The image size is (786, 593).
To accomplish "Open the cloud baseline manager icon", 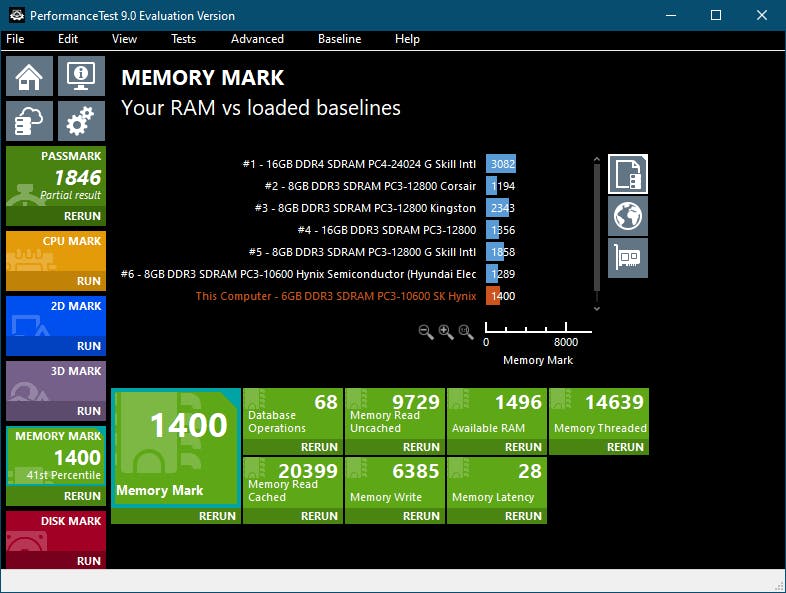I will [x=29, y=121].
